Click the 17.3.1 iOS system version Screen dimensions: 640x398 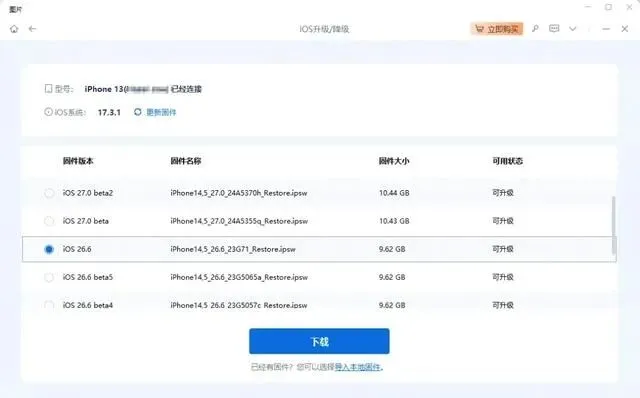click(x=109, y=112)
